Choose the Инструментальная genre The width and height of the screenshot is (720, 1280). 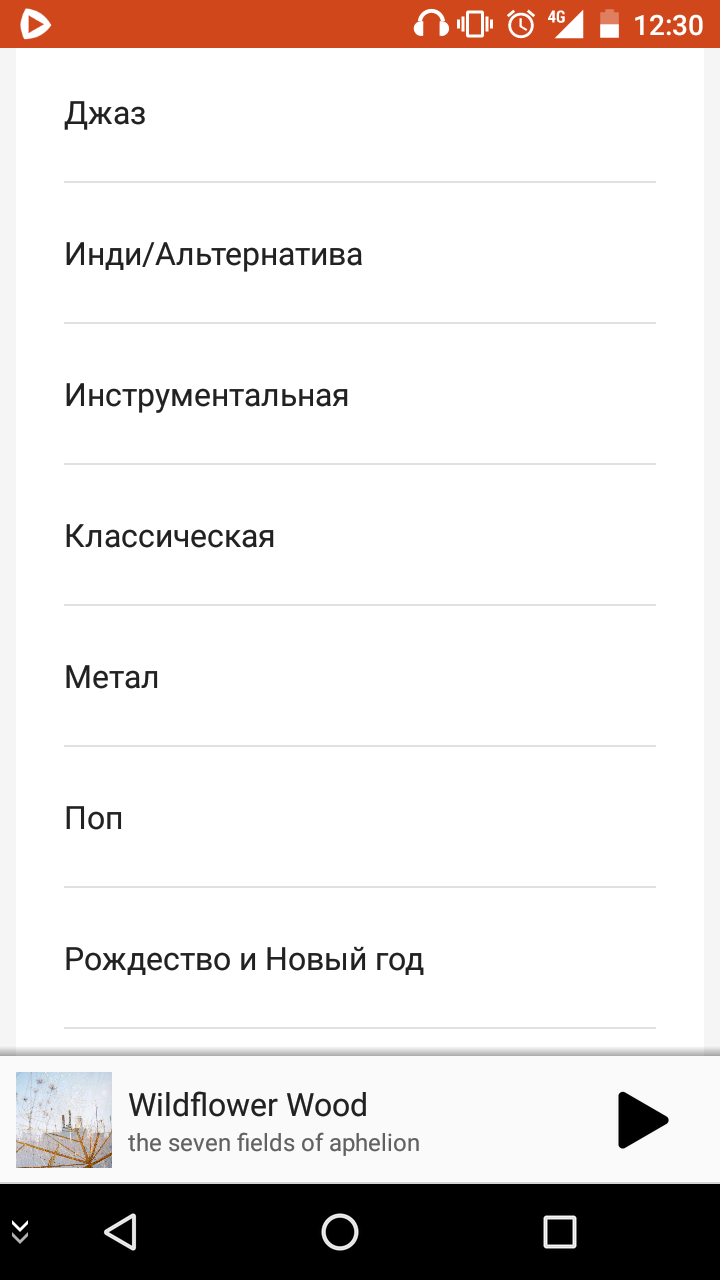pyautogui.click(x=360, y=395)
